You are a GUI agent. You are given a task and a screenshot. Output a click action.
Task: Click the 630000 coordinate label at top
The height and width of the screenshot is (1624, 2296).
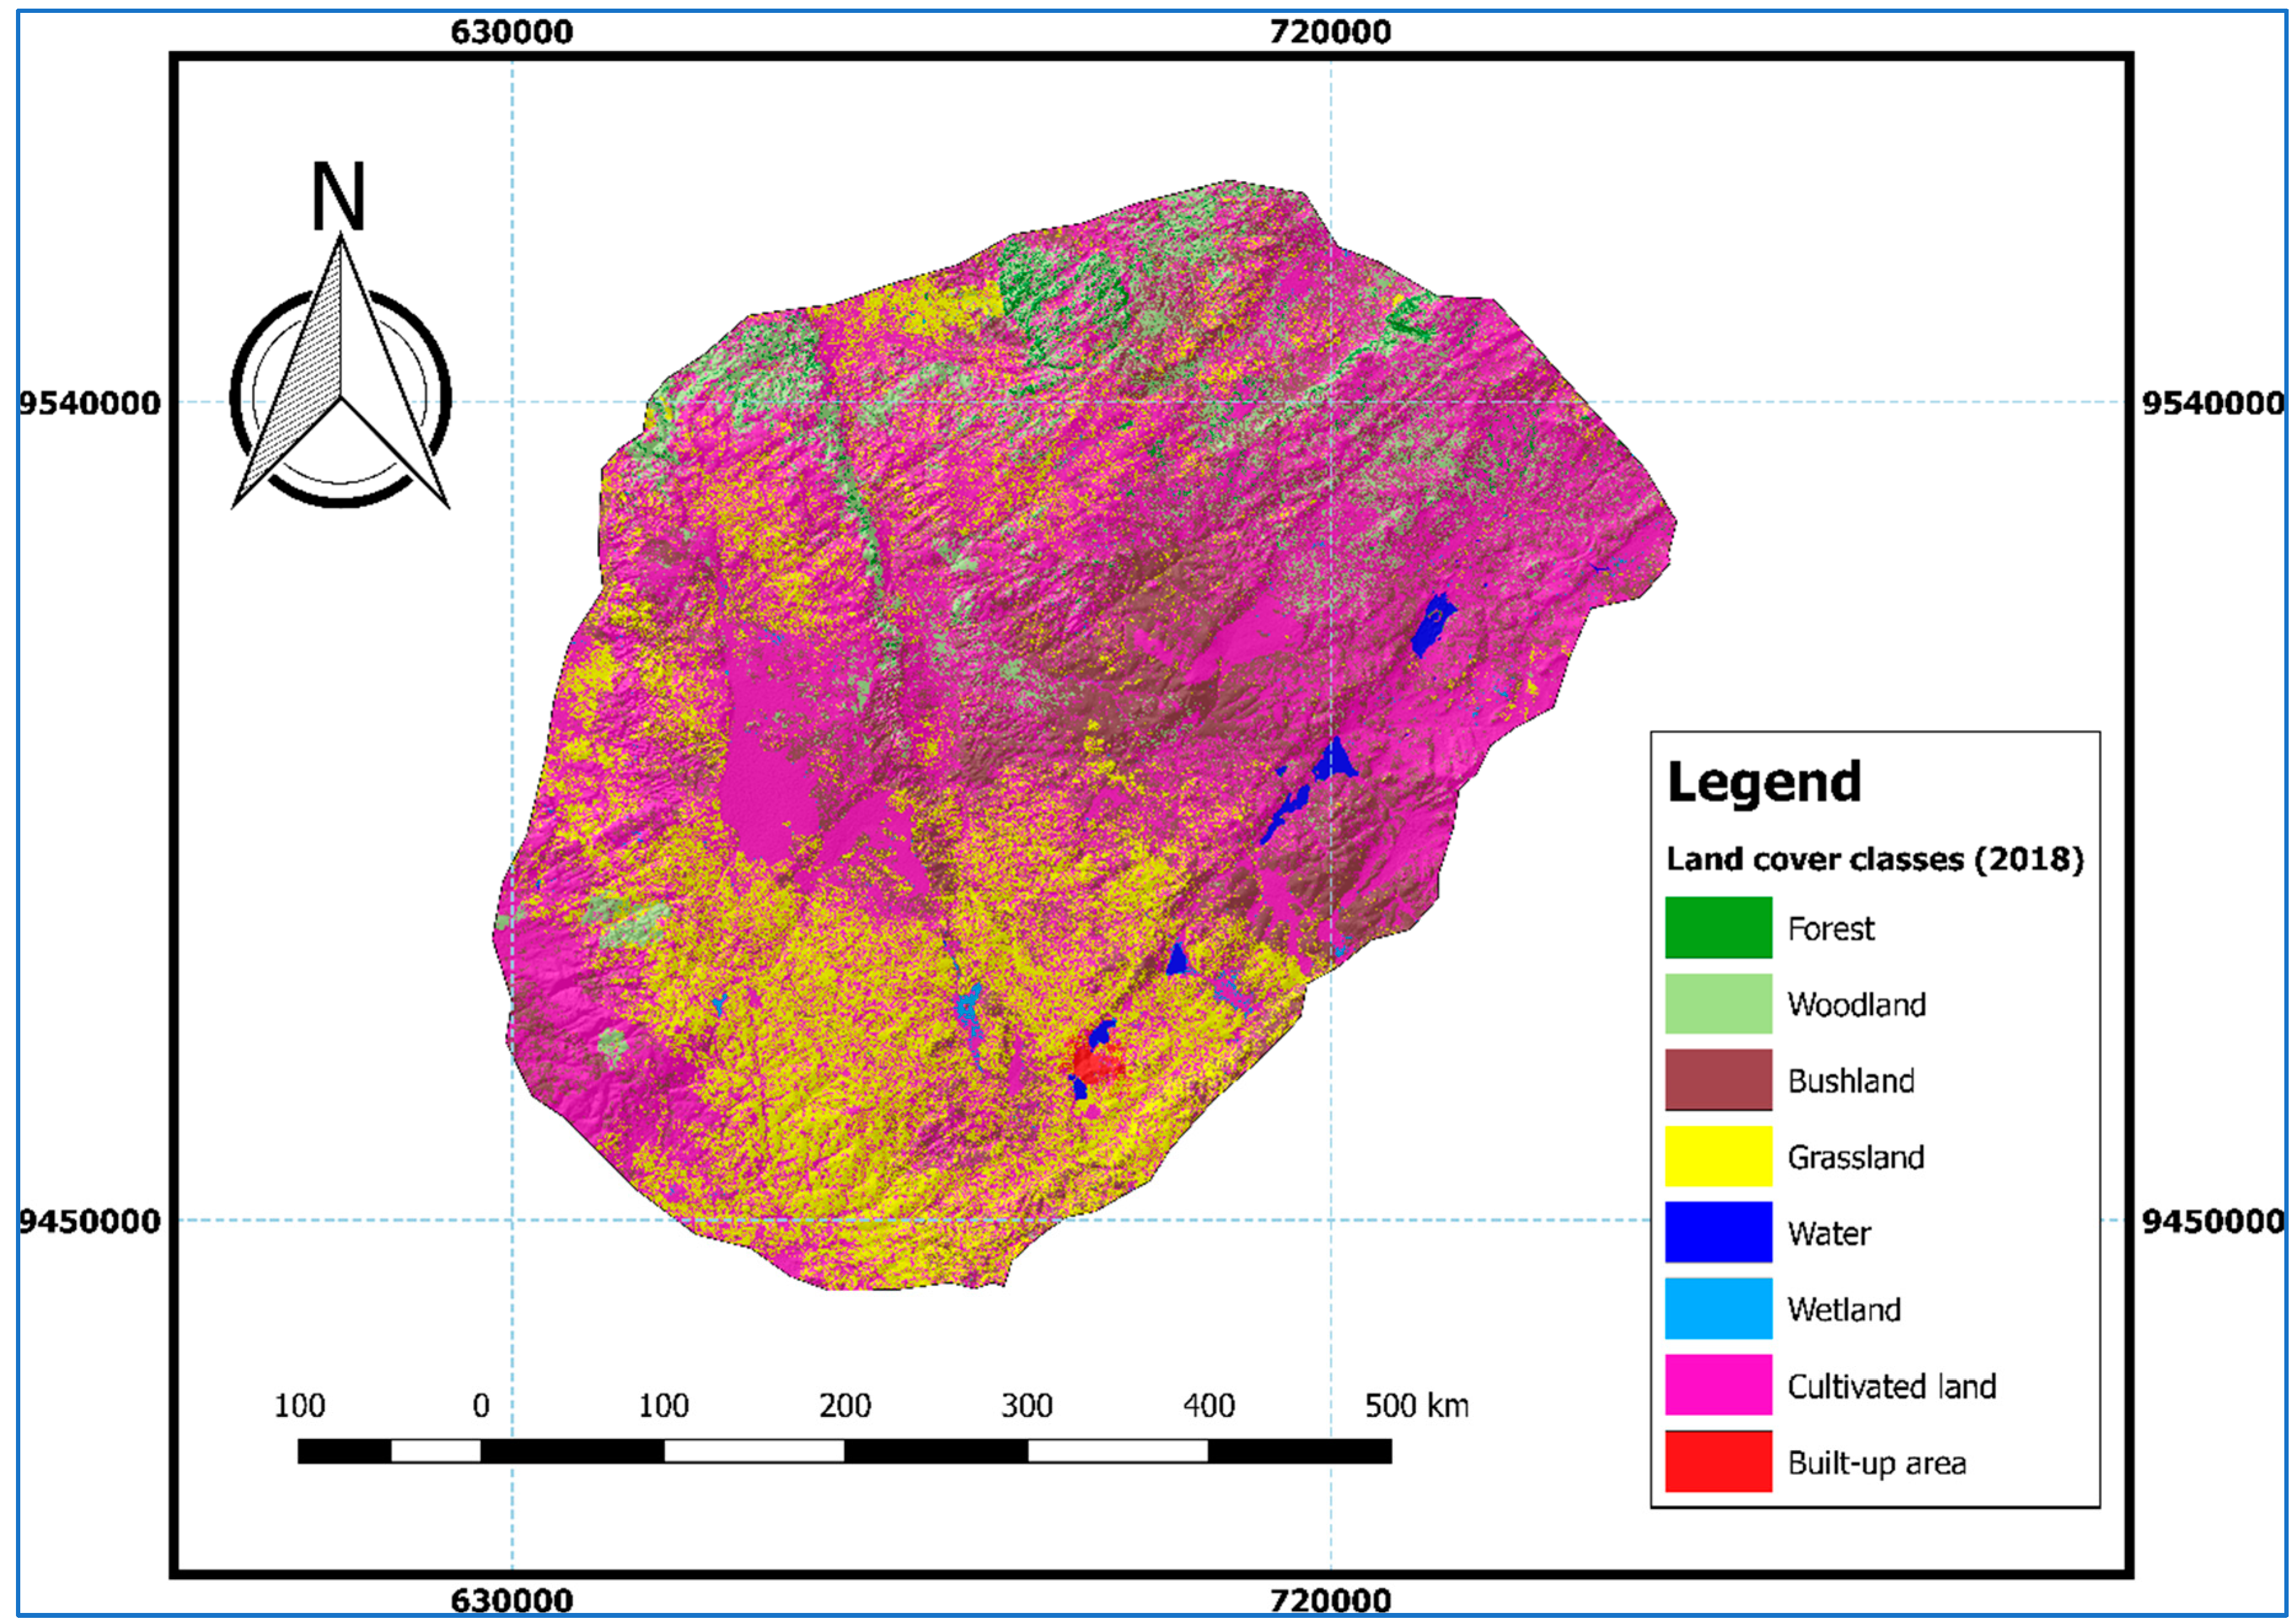[512, 30]
